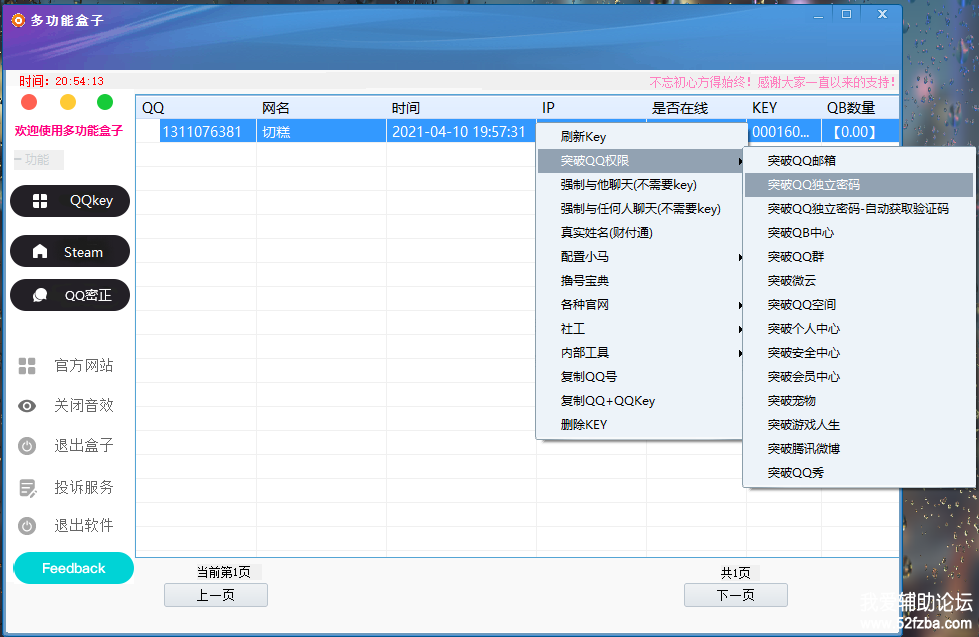Open the Steam section
The height and width of the screenshot is (637, 979).
click(70, 251)
